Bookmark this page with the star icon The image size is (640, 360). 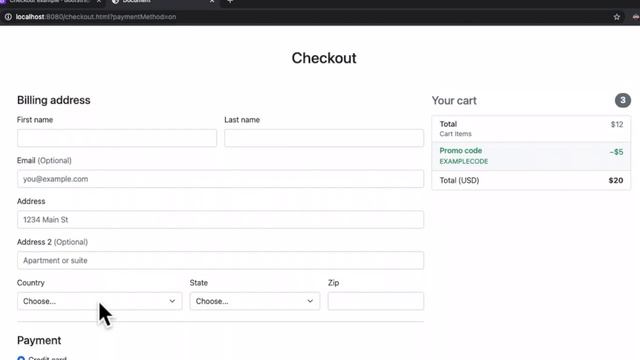point(616,17)
